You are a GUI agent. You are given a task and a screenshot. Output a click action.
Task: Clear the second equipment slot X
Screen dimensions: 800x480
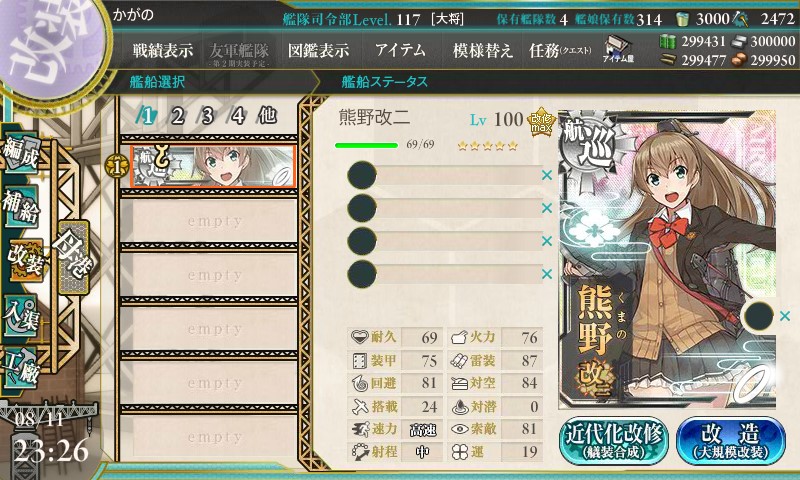(x=547, y=208)
